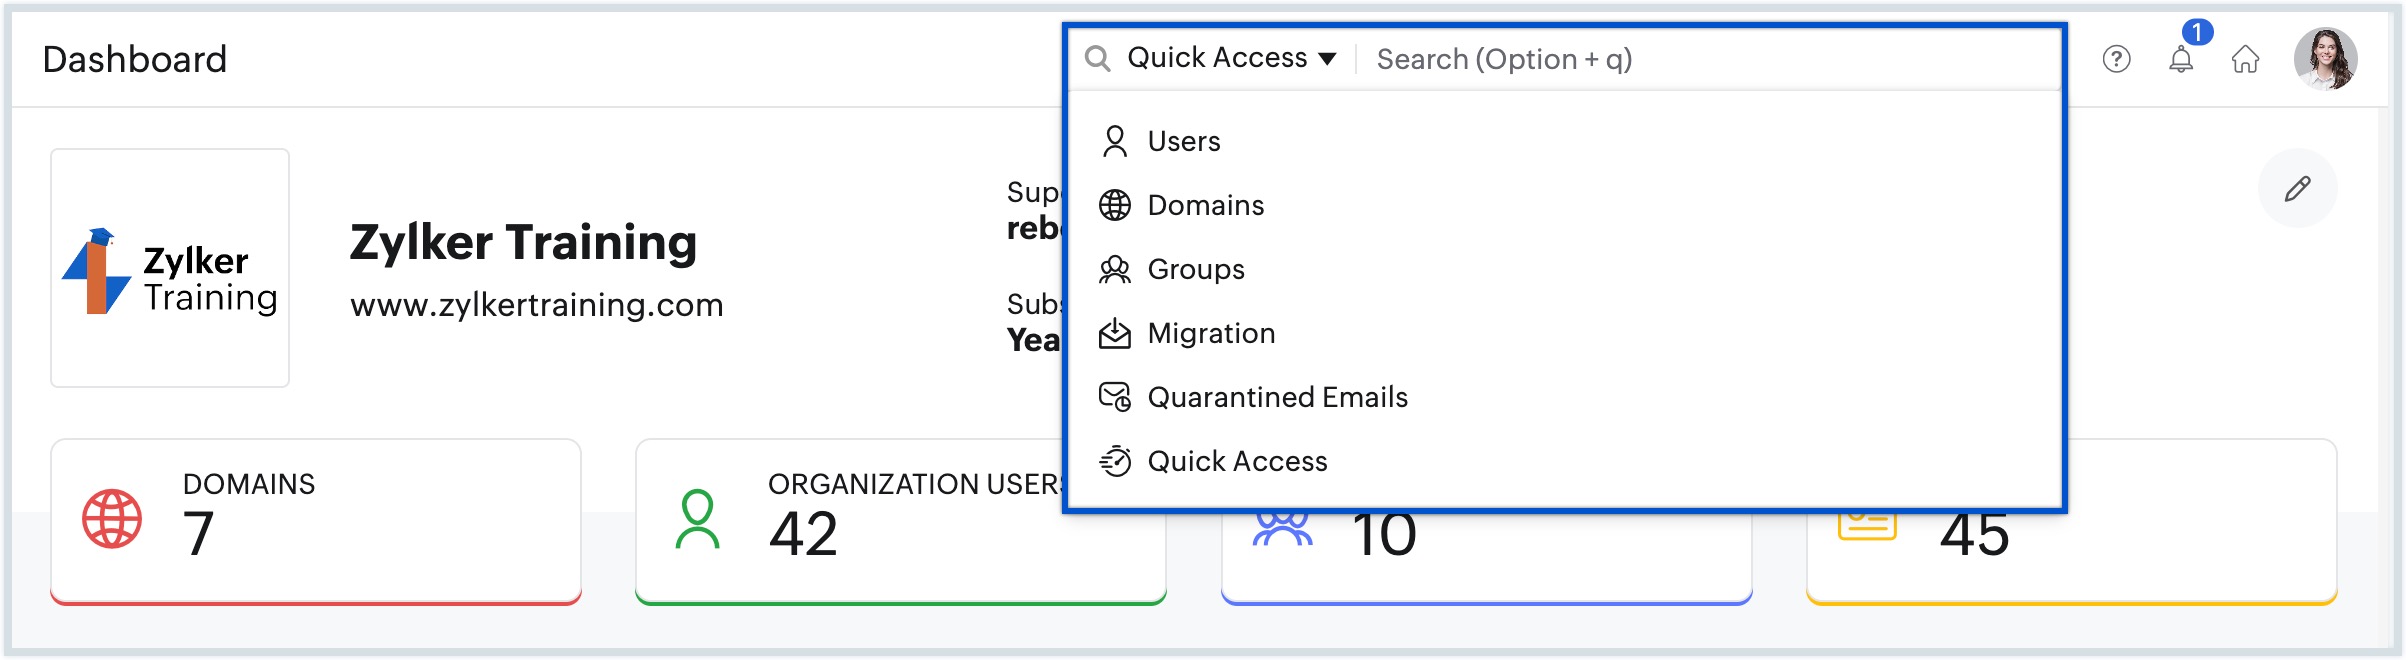Click into the Search input field

[x=1700, y=60]
